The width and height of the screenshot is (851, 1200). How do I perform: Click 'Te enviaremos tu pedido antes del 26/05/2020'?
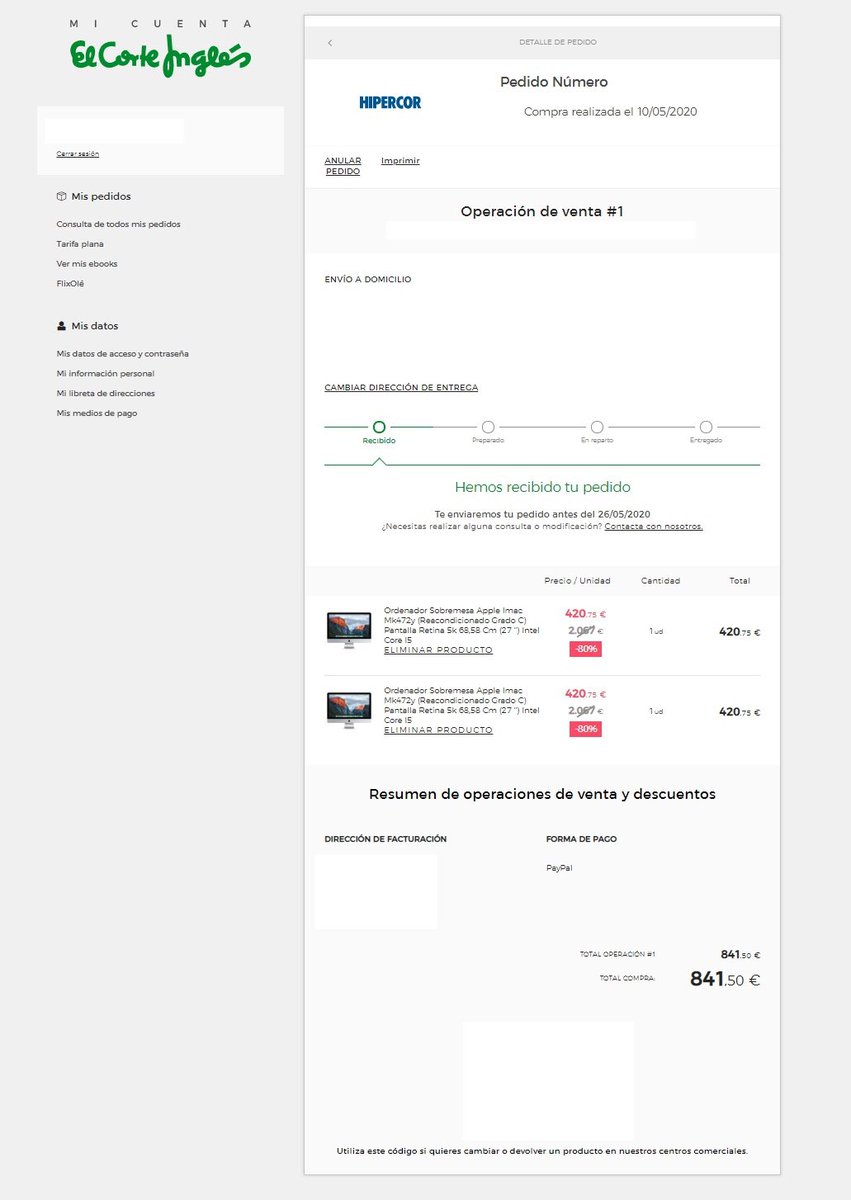542,513
